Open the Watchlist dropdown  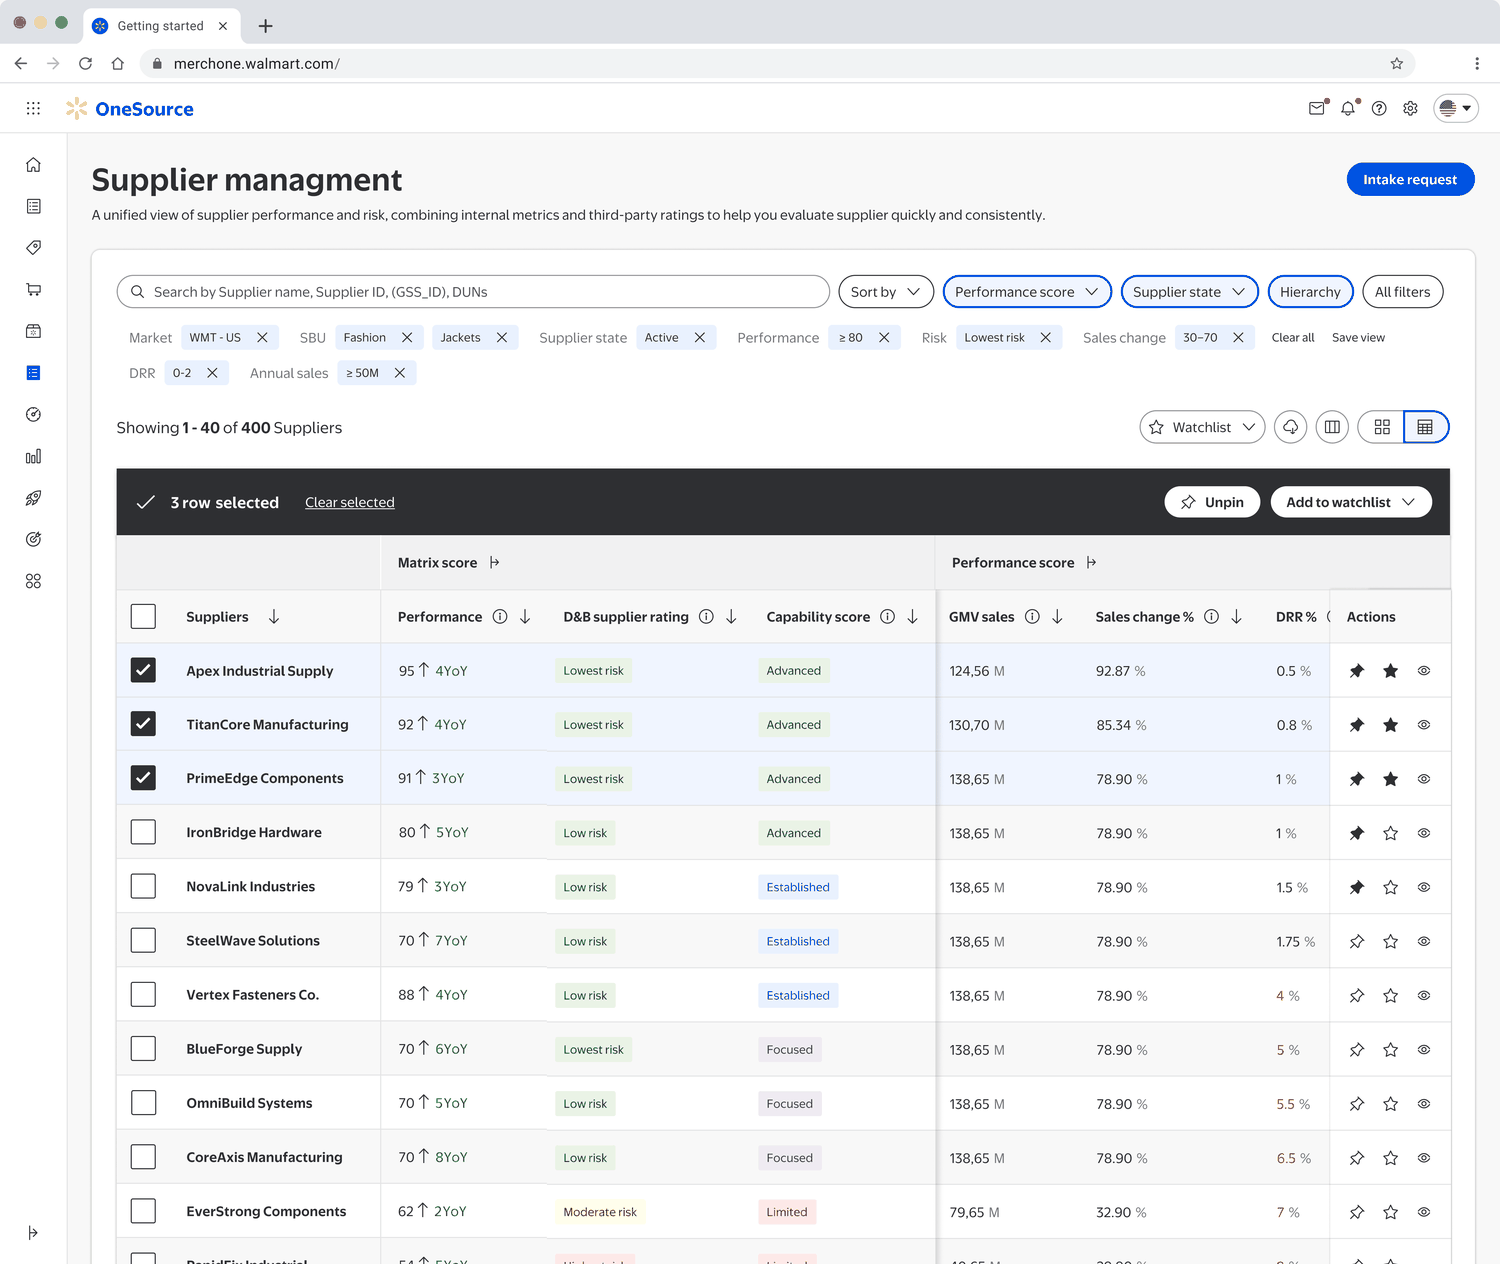1202,427
